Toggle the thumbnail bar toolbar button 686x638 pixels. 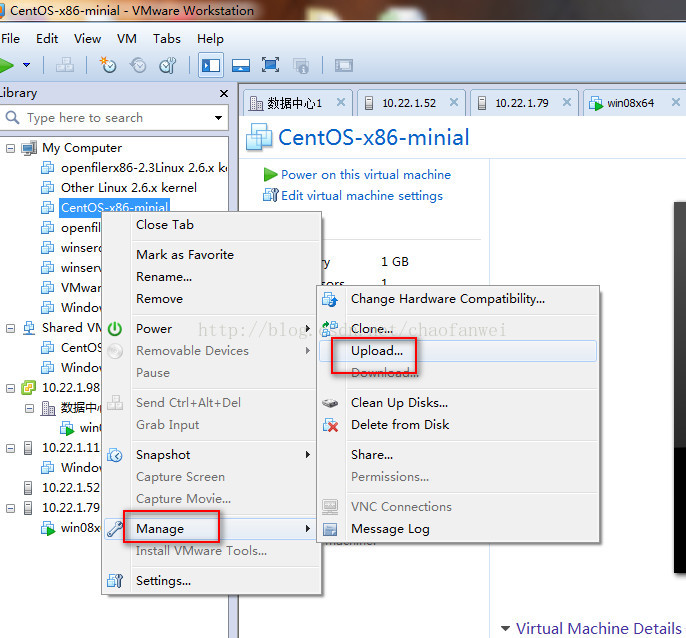(x=241, y=66)
